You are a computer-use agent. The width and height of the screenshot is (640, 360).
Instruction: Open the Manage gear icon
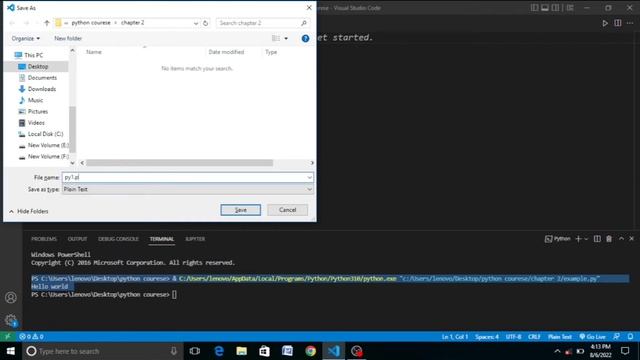[x=11, y=320]
